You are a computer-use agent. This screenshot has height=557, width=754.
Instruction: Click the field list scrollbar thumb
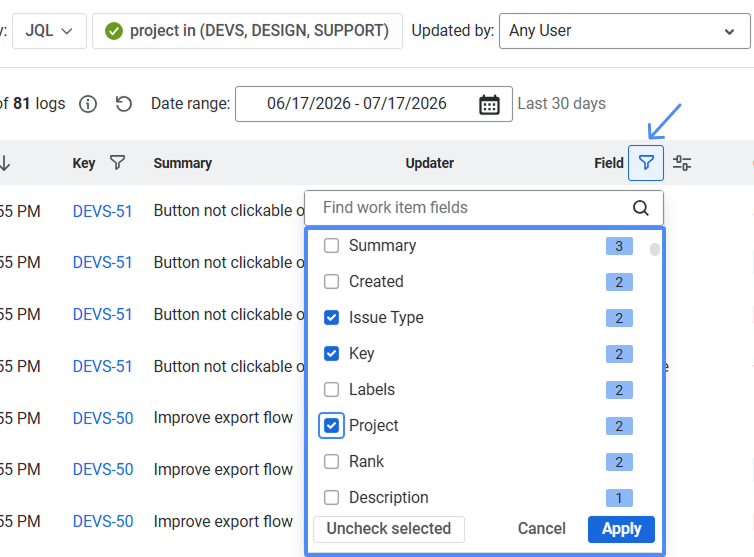(x=654, y=250)
